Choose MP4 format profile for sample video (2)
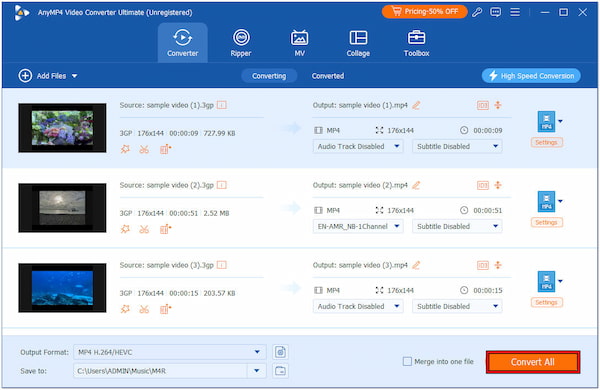The width and height of the screenshot is (600, 390). 550,202
